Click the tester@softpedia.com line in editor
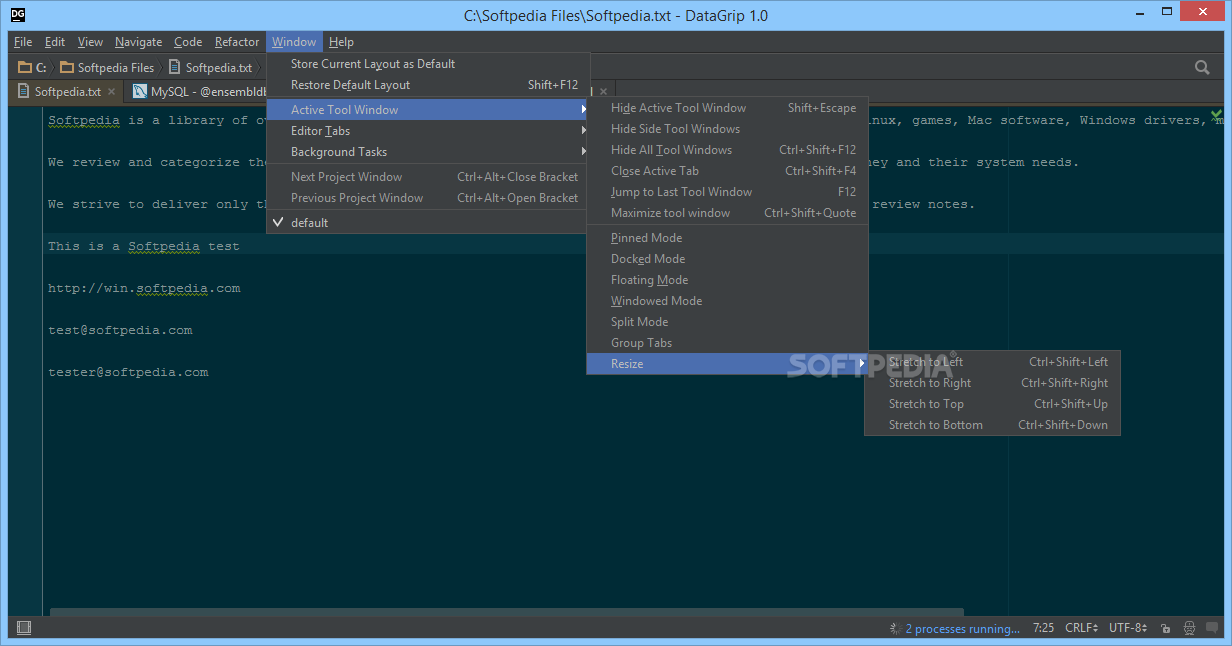This screenshot has height=646, width=1232. coord(128,372)
